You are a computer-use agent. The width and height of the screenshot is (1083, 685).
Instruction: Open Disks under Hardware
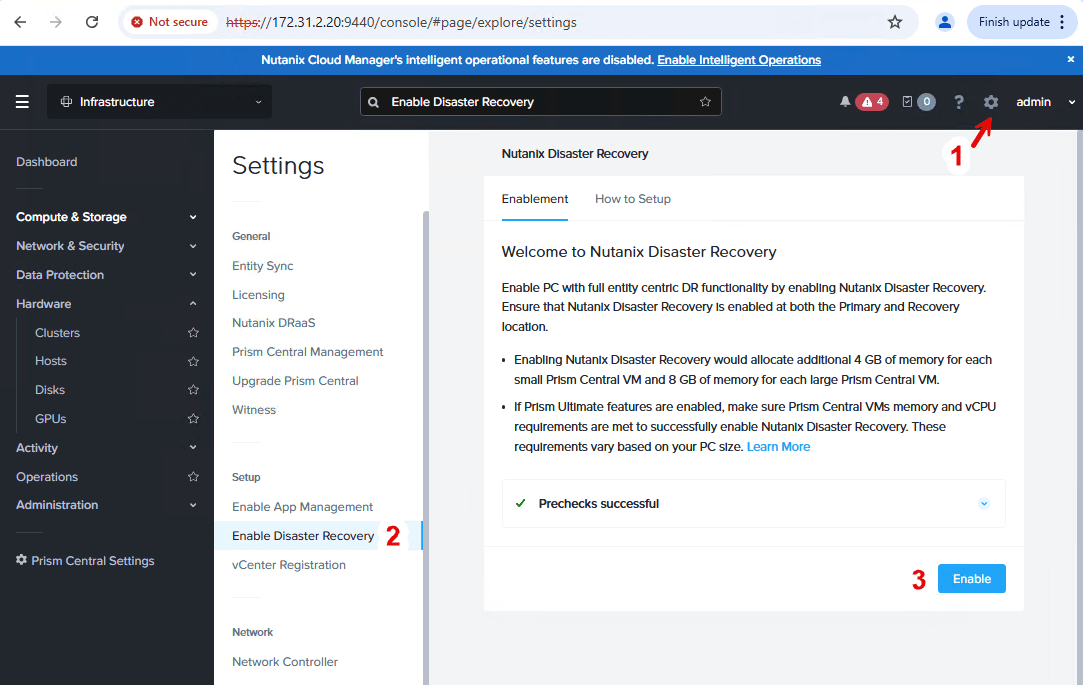coord(50,390)
